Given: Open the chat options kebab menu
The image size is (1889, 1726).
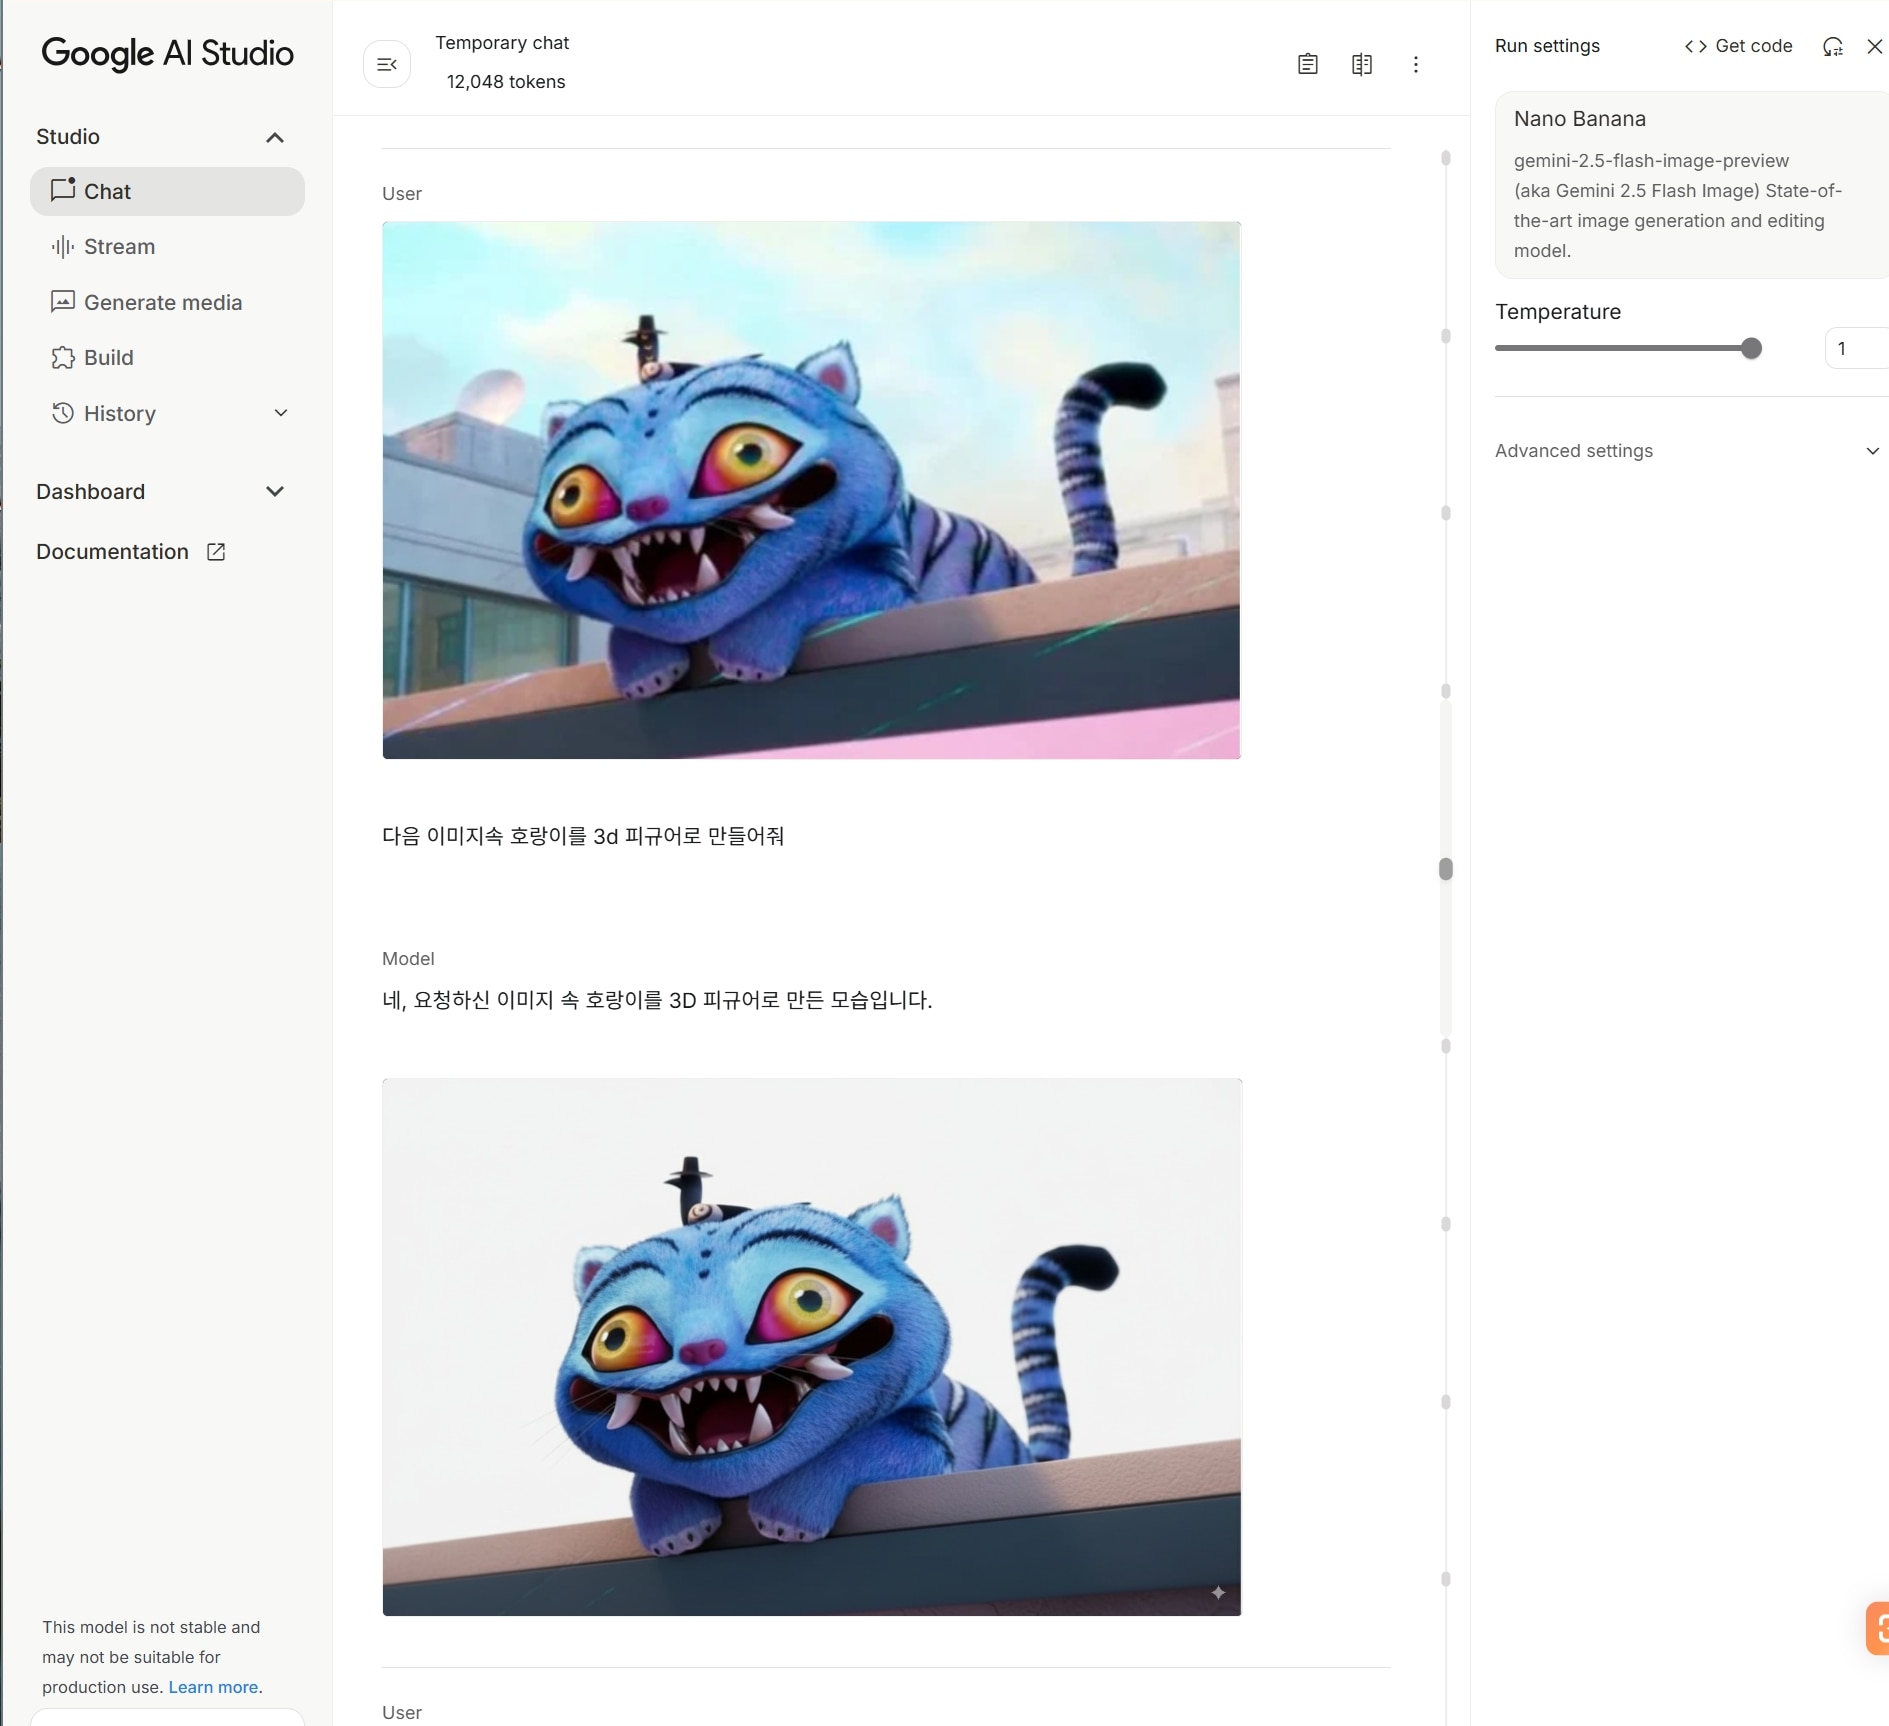Looking at the screenshot, I should pos(1416,64).
